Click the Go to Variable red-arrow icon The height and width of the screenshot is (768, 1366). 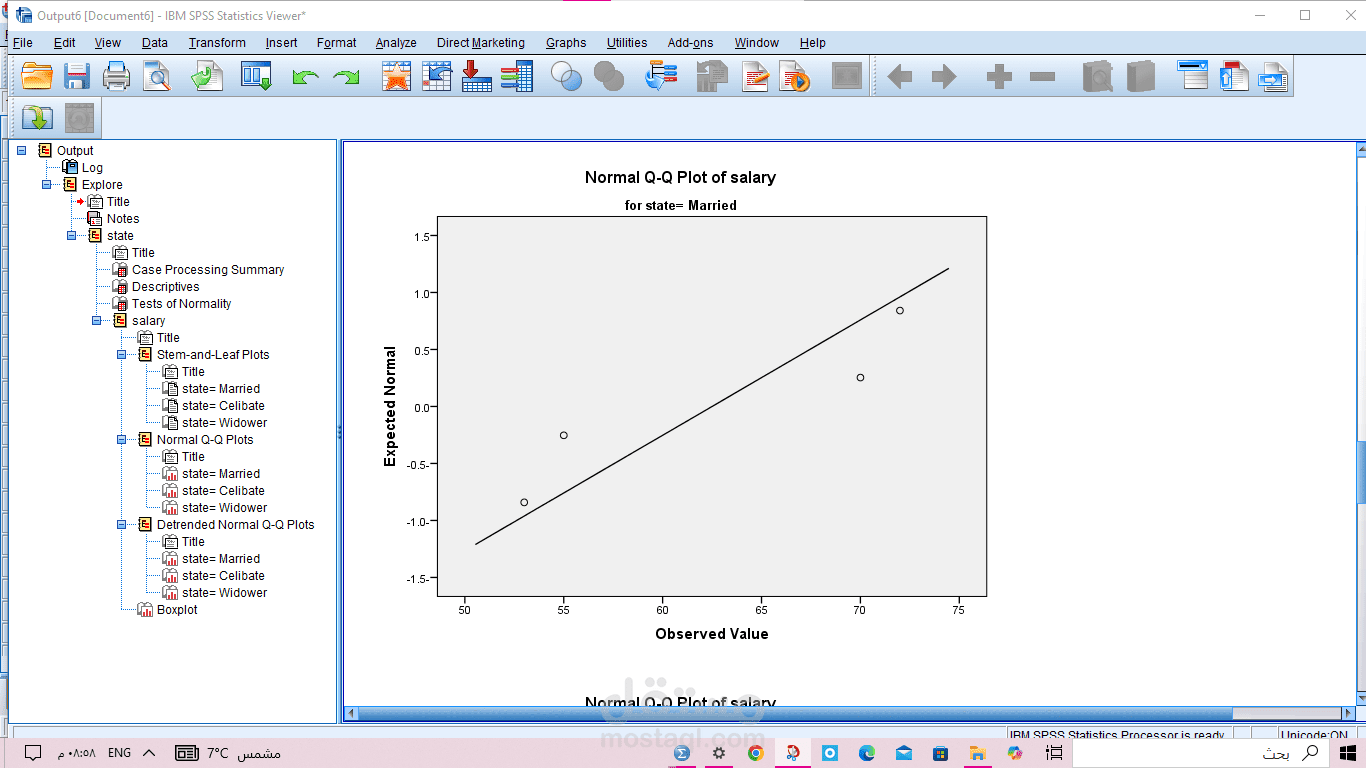[476, 76]
